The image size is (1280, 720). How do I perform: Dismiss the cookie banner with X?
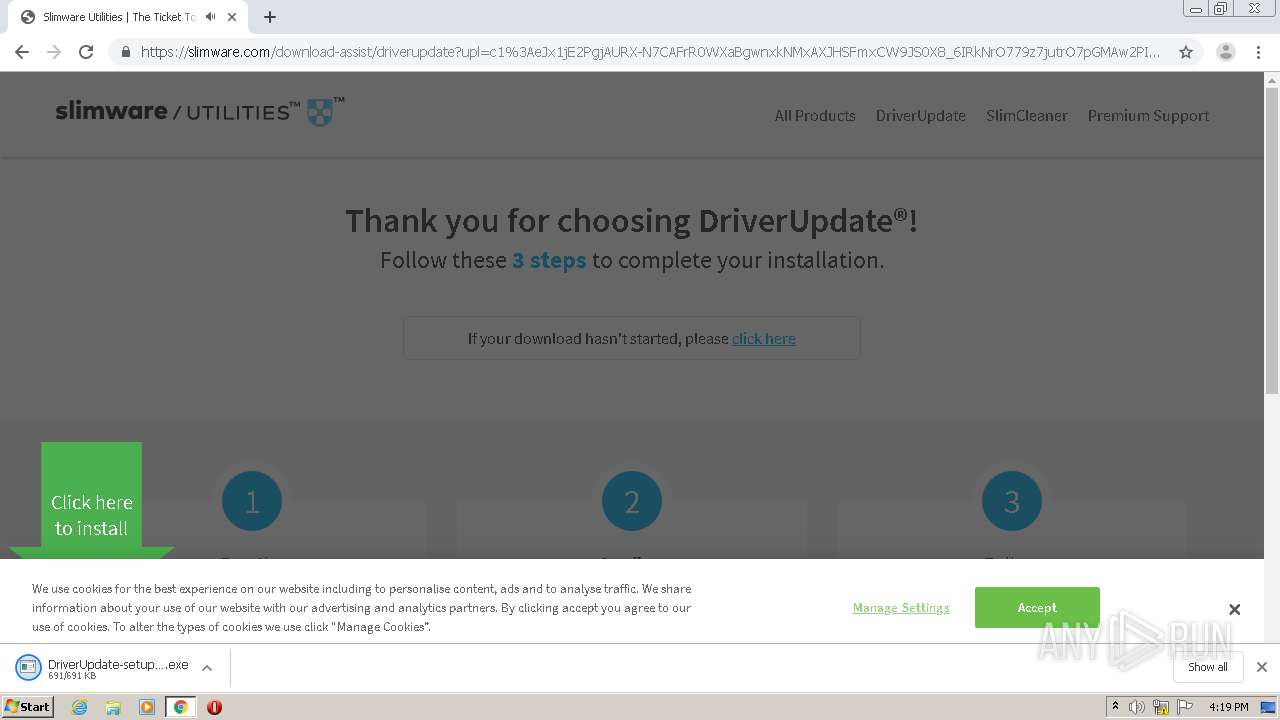pyautogui.click(x=1234, y=609)
